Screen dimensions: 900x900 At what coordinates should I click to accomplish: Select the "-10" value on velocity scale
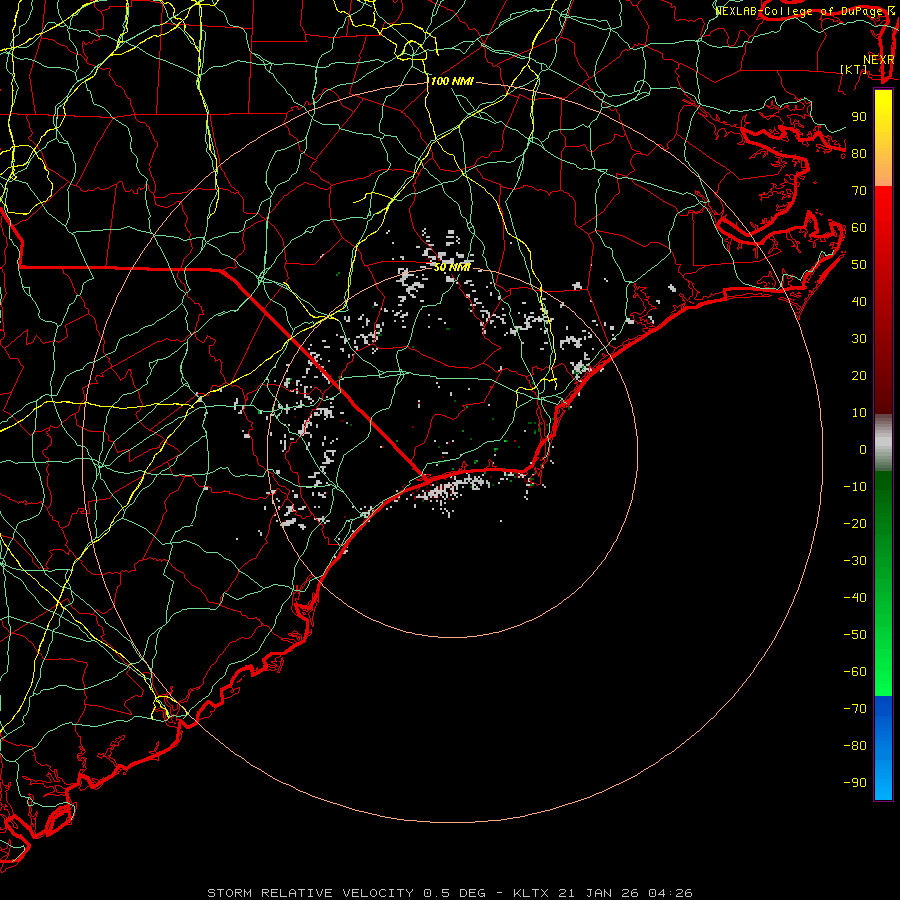point(855,487)
